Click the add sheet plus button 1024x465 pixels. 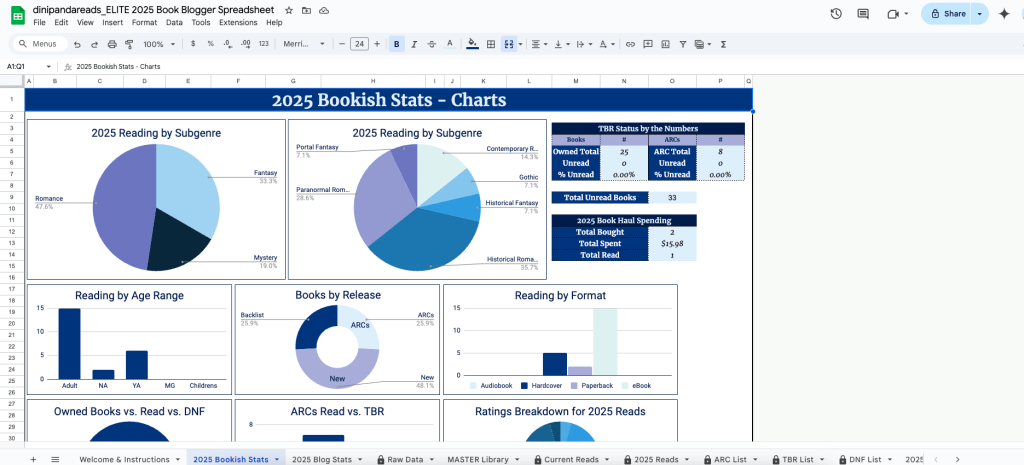click(33, 459)
